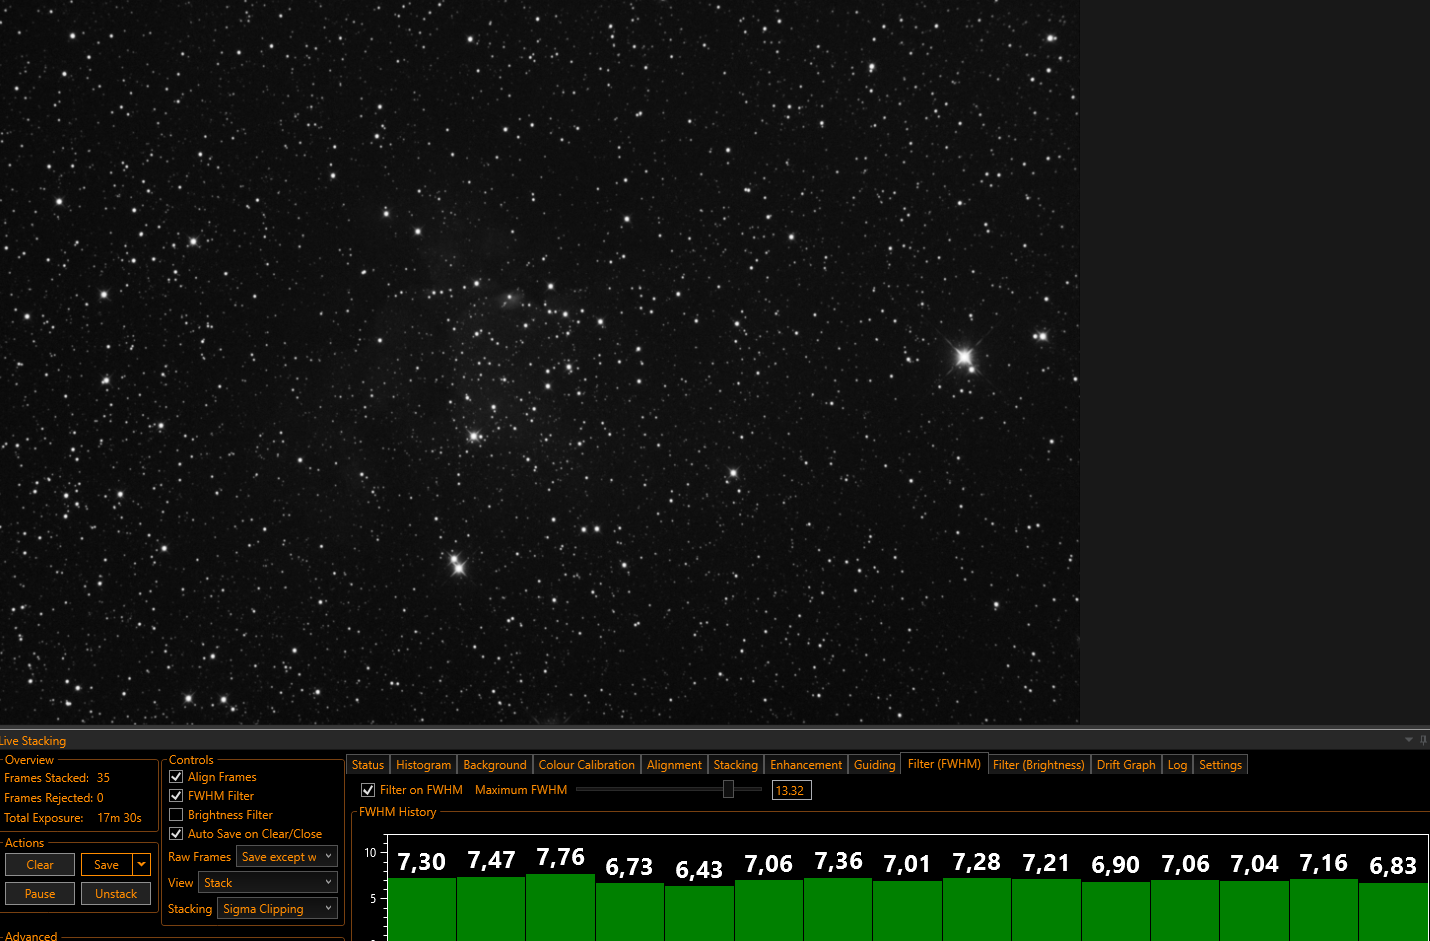This screenshot has height=941, width=1430.
Task: Click the FWHM bar showing 7,76
Action: pos(560,907)
